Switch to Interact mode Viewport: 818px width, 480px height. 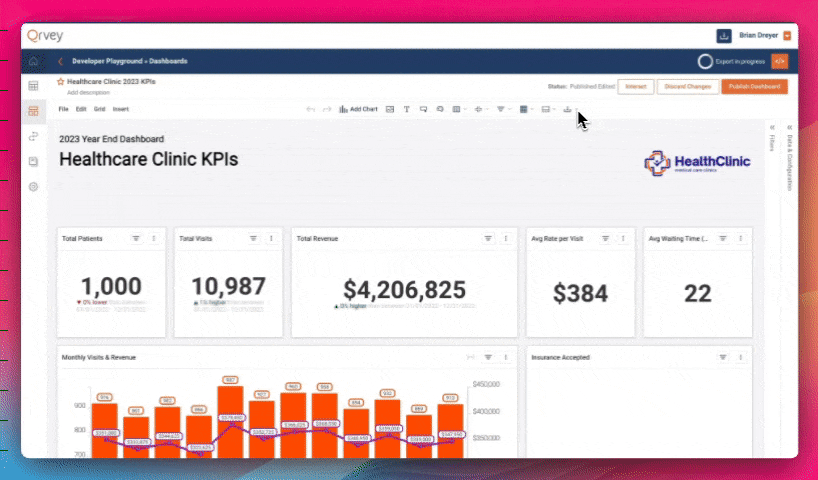[x=635, y=87]
